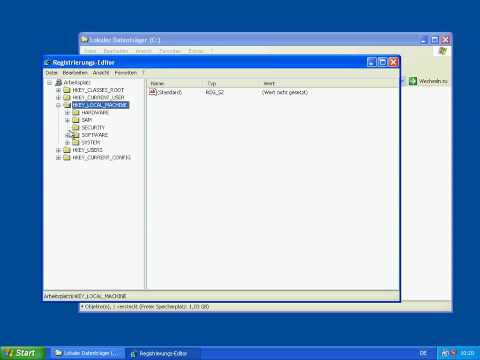Open the Ansicht menu in Registrierungs-Editor
Image resolution: width=480 pixels, height=360 pixels.
coord(101,73)
